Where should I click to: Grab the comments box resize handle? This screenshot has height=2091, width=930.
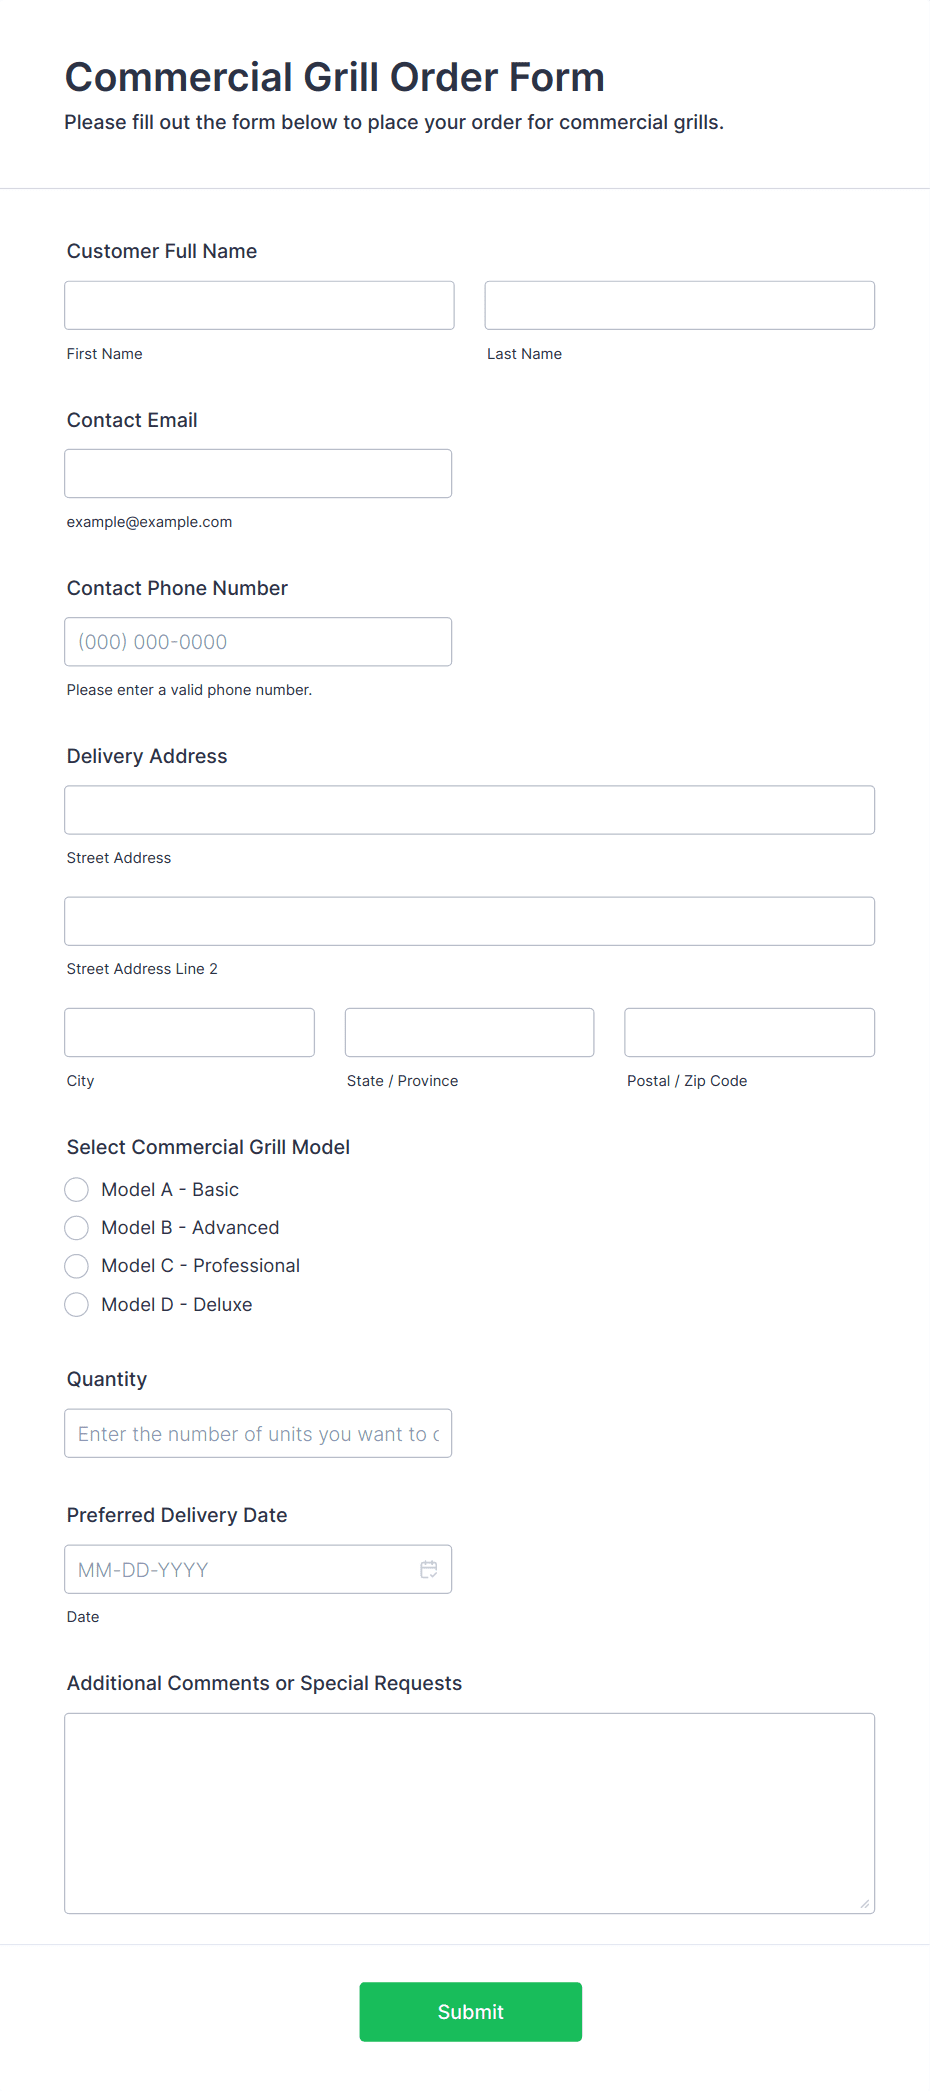[x=865, y=1904]
